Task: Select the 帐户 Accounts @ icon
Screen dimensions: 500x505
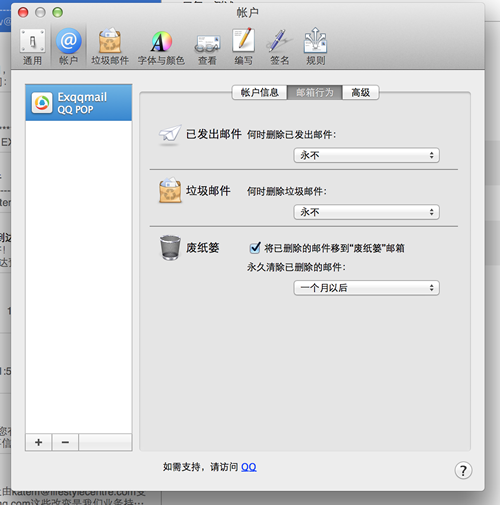Action: [68, 46]
